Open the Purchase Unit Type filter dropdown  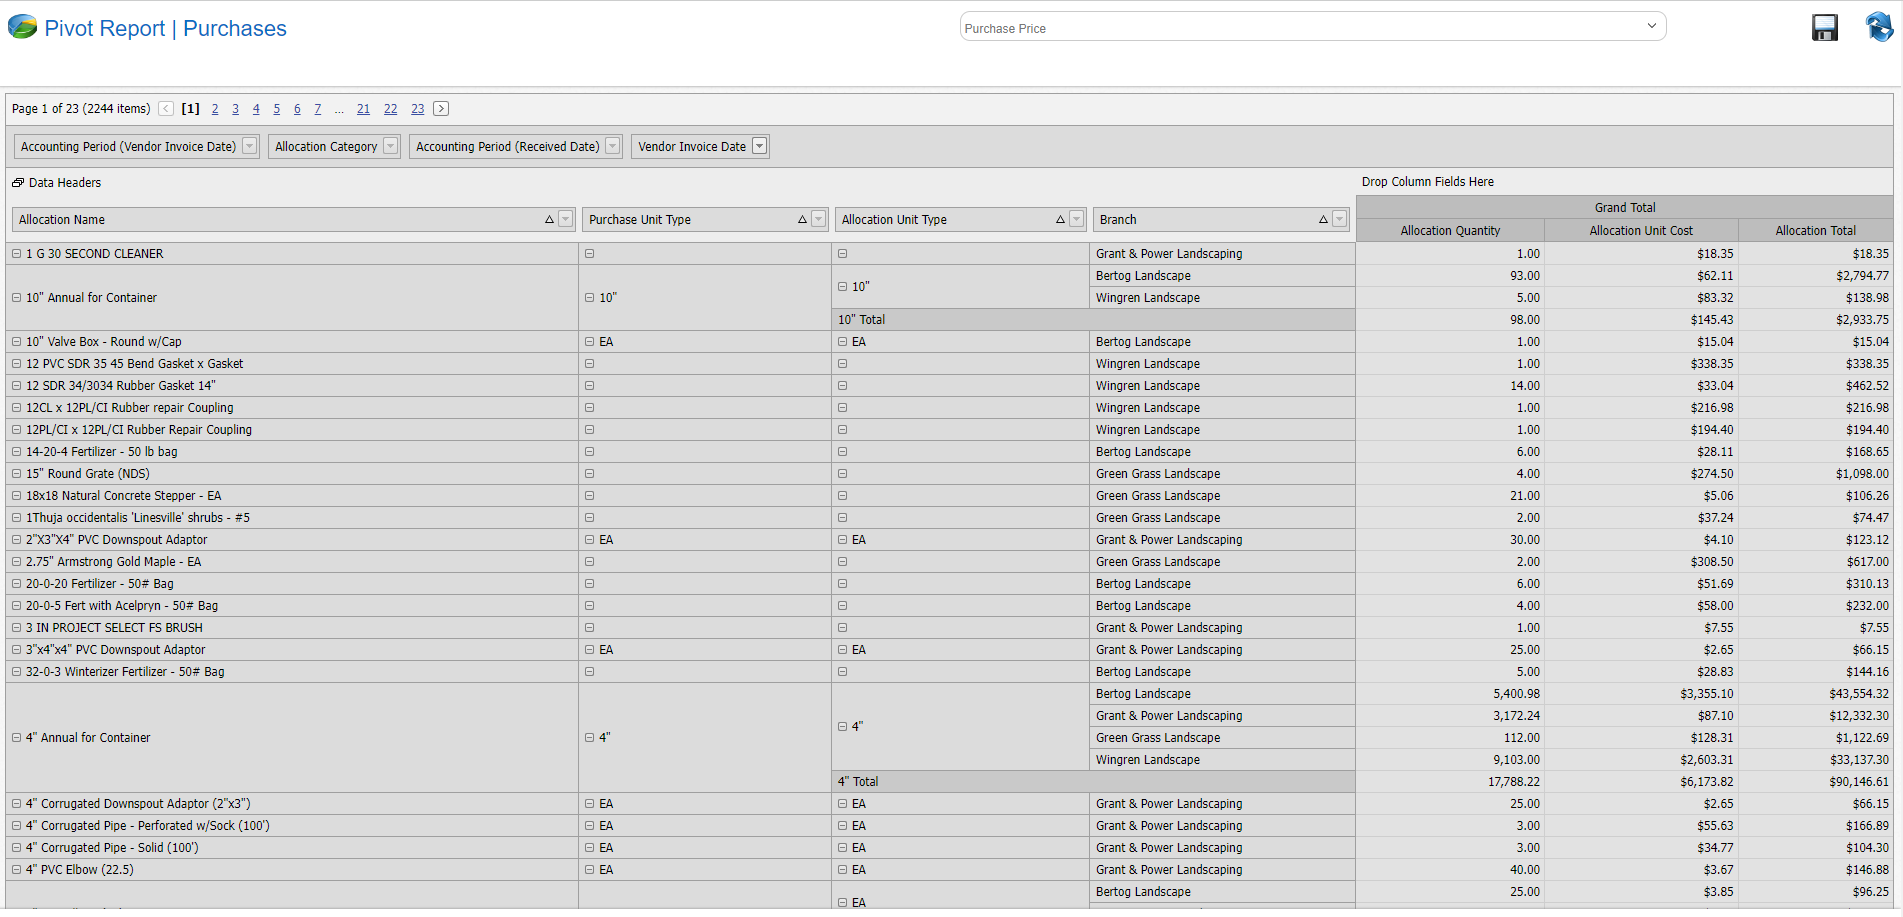[819, 220]
